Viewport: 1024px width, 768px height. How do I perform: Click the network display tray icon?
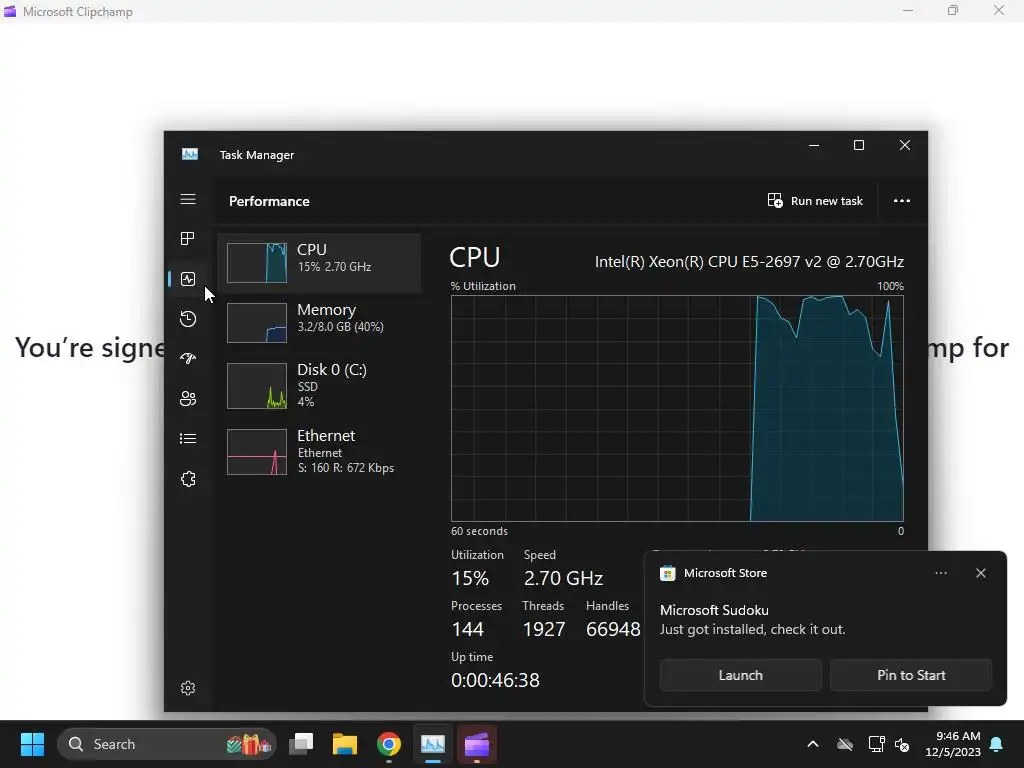point(876,744)
